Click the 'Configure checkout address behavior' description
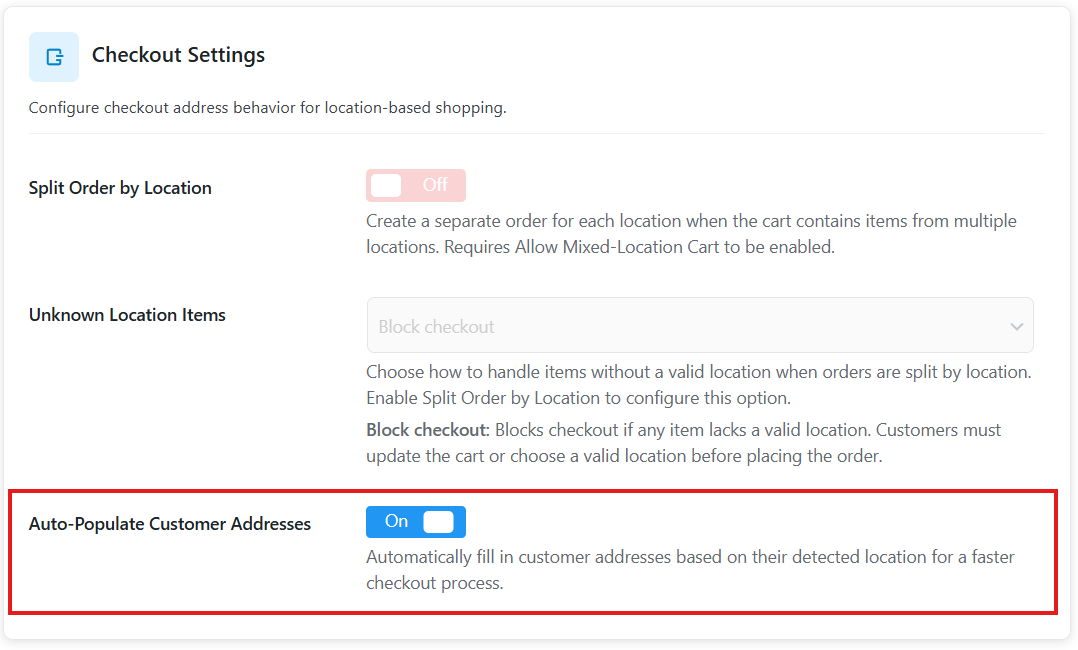The image size is (1078, 650). [x=267, y=108]
